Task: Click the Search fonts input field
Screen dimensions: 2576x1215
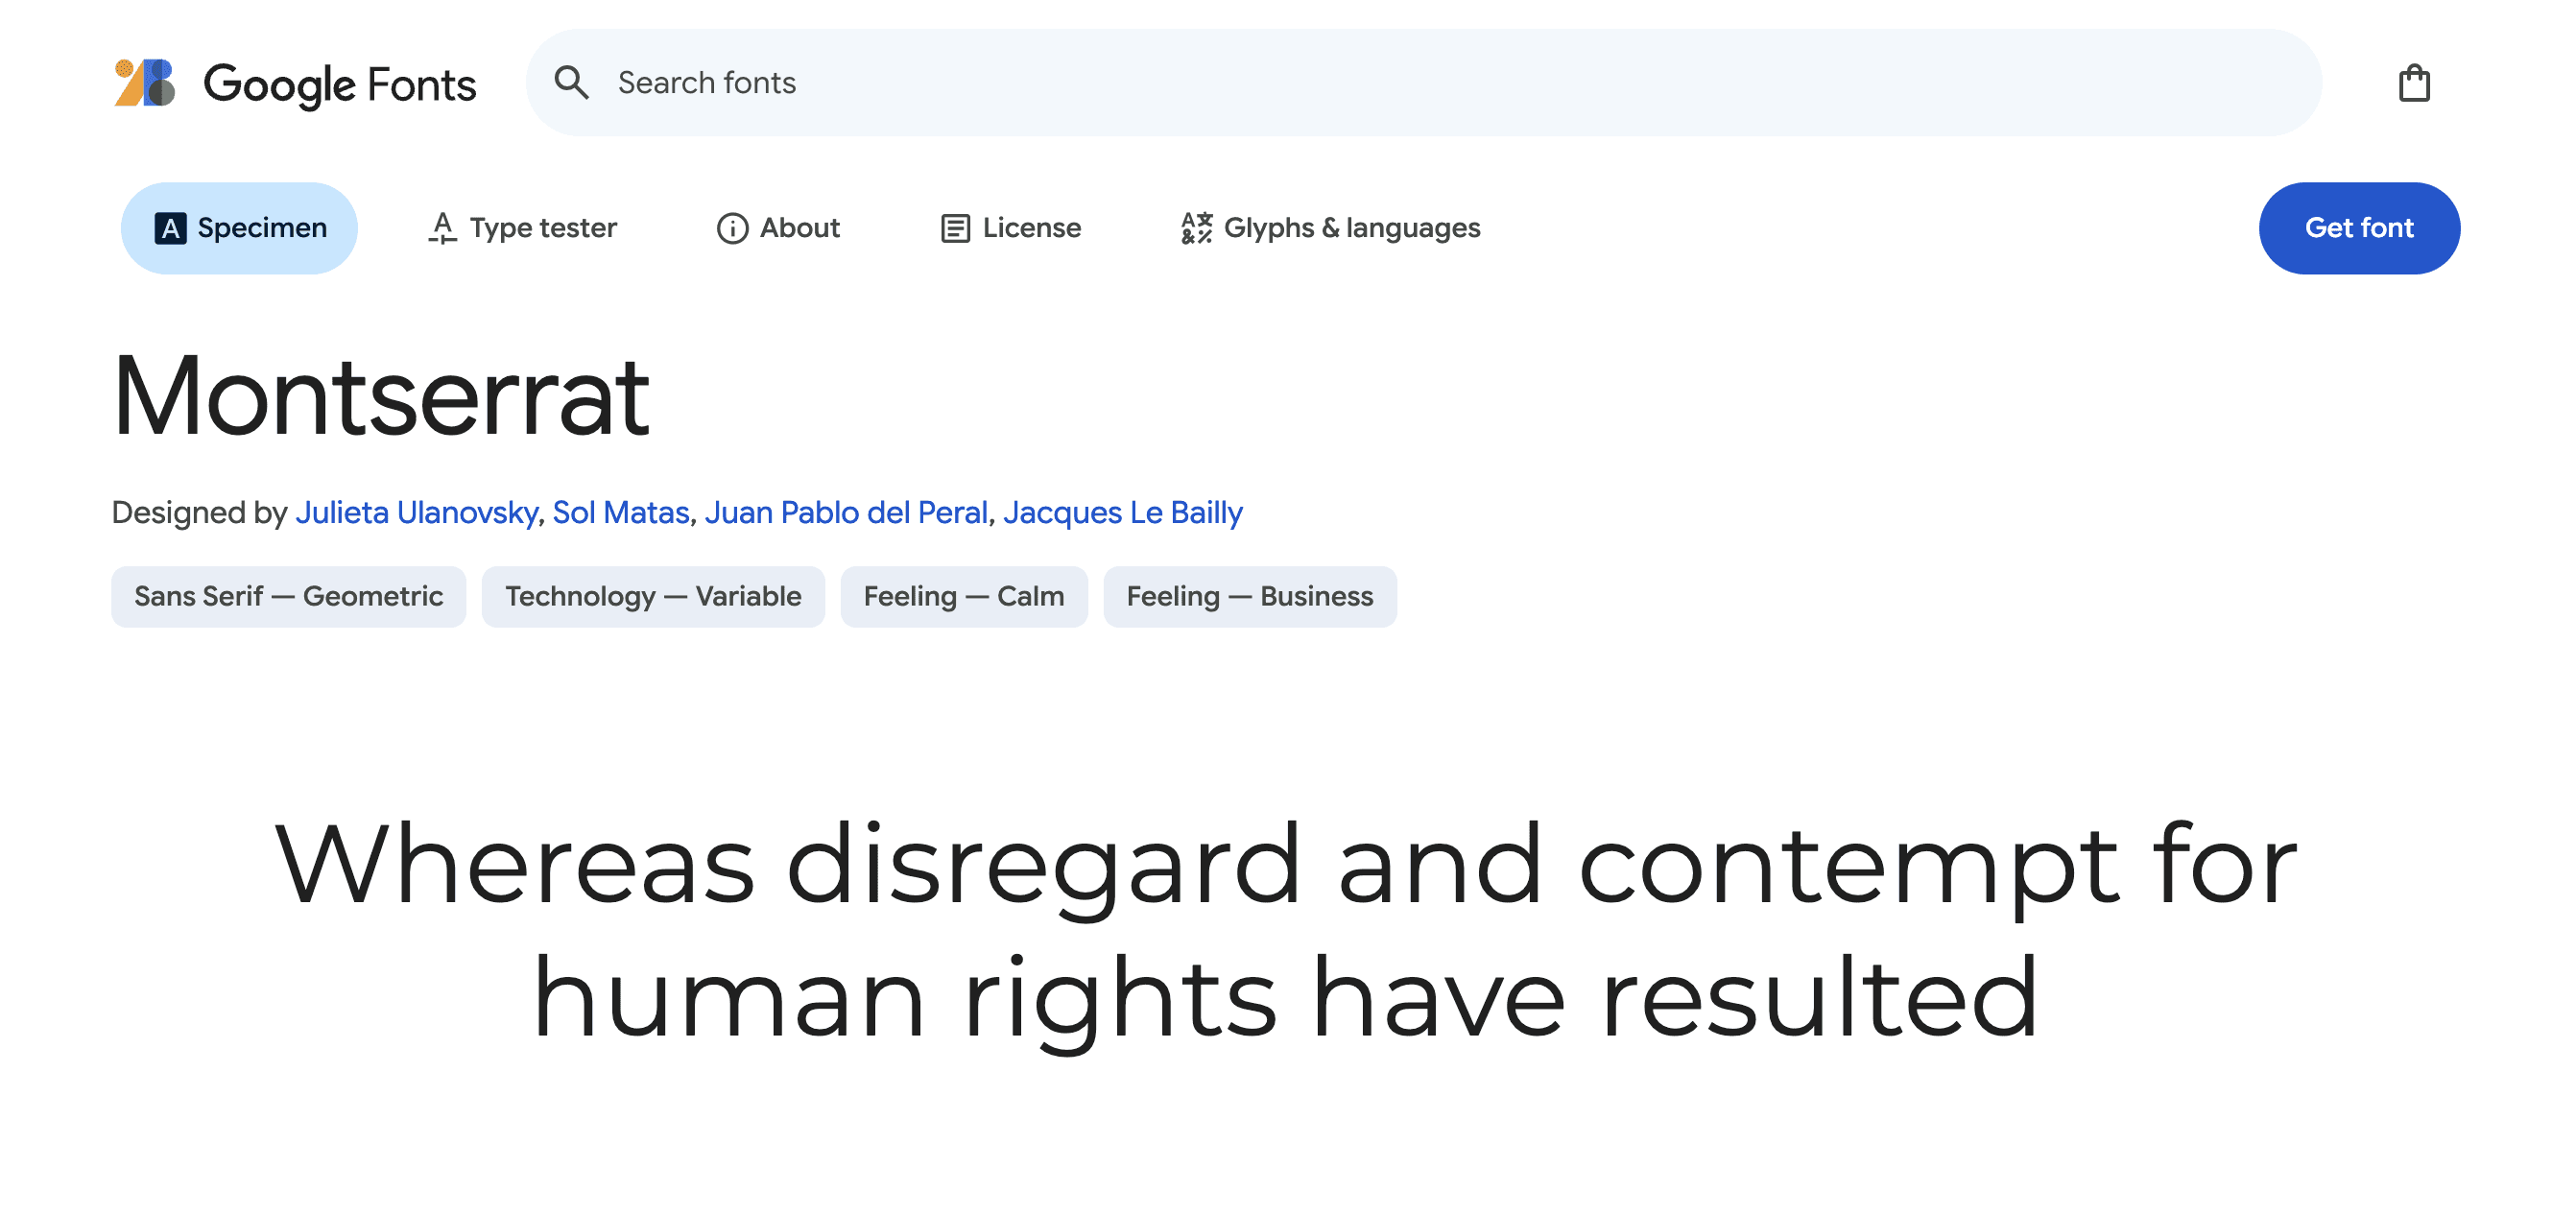Action: [x=1400, y=83]
